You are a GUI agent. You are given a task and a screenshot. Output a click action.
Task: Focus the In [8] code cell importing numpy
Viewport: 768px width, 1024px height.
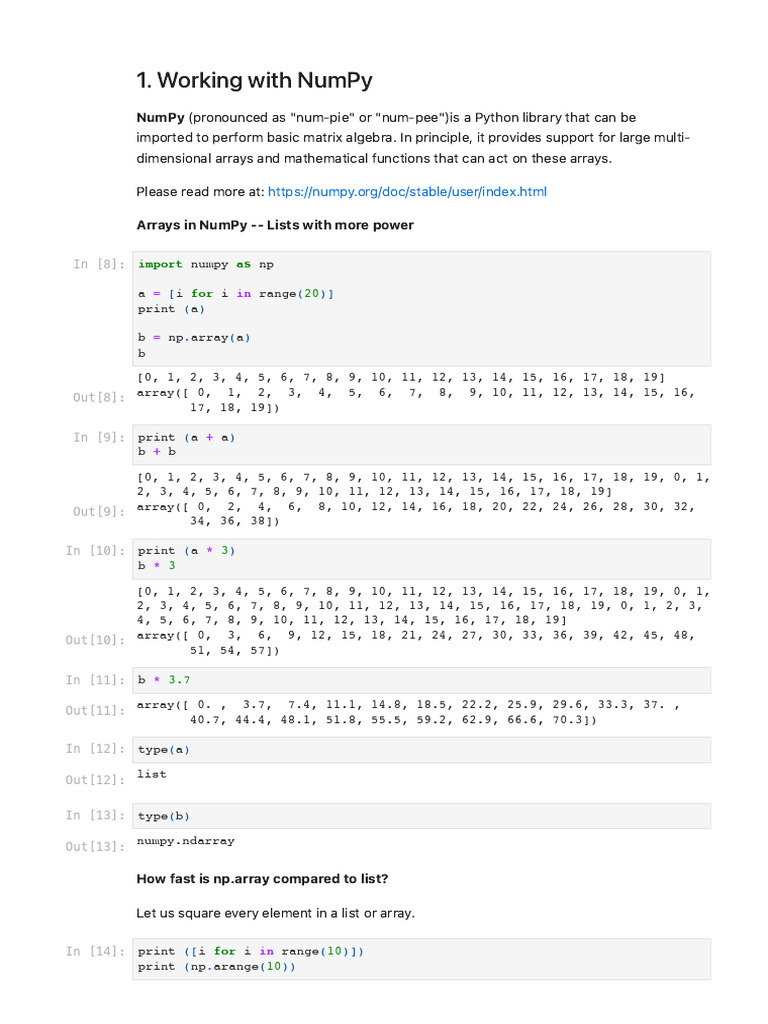pos(421,308)
